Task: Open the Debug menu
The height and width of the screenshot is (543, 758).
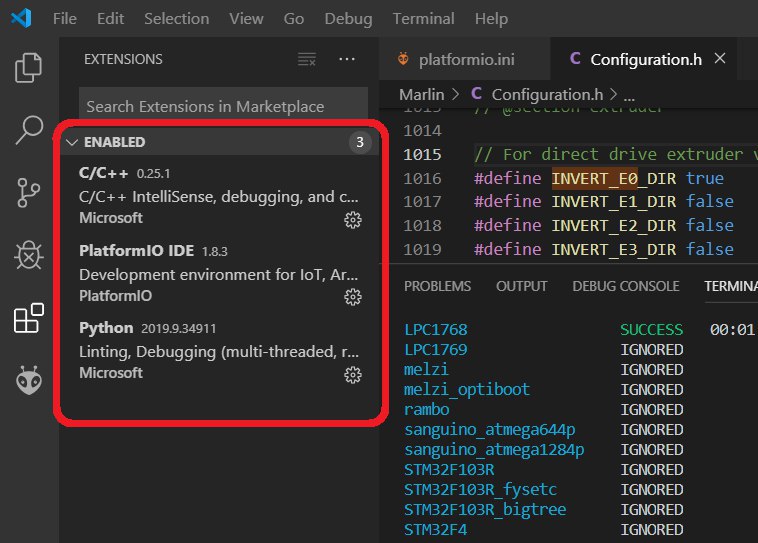Action: click(x=348, y=19)
